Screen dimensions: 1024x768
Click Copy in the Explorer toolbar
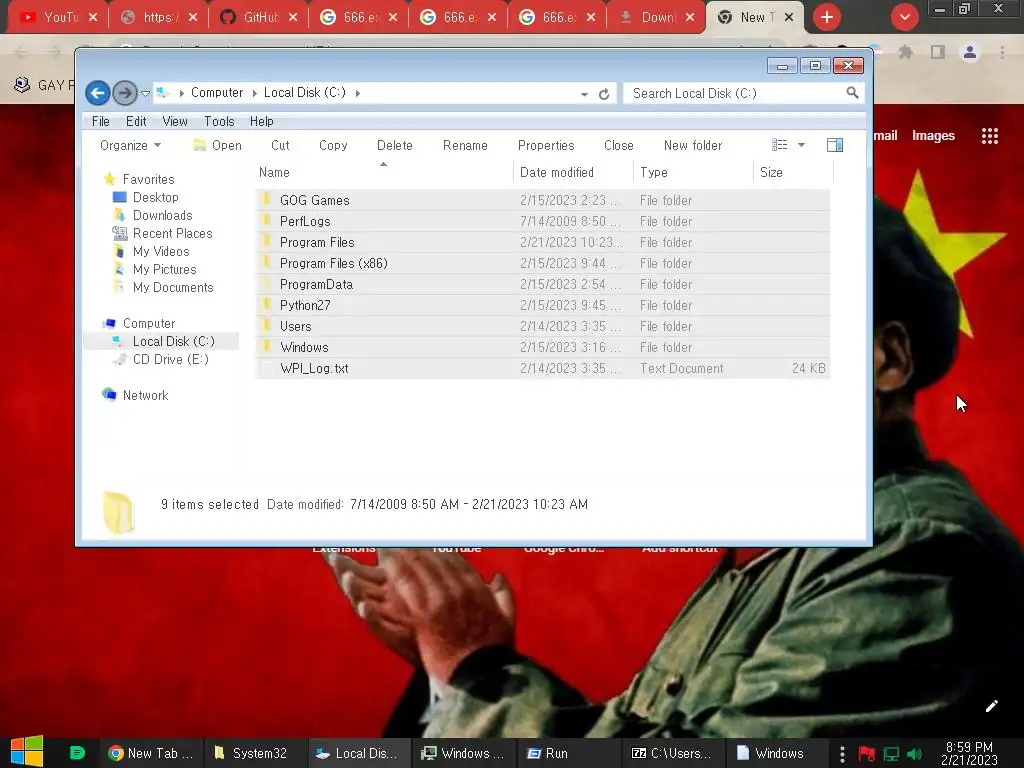coord(333,145)
